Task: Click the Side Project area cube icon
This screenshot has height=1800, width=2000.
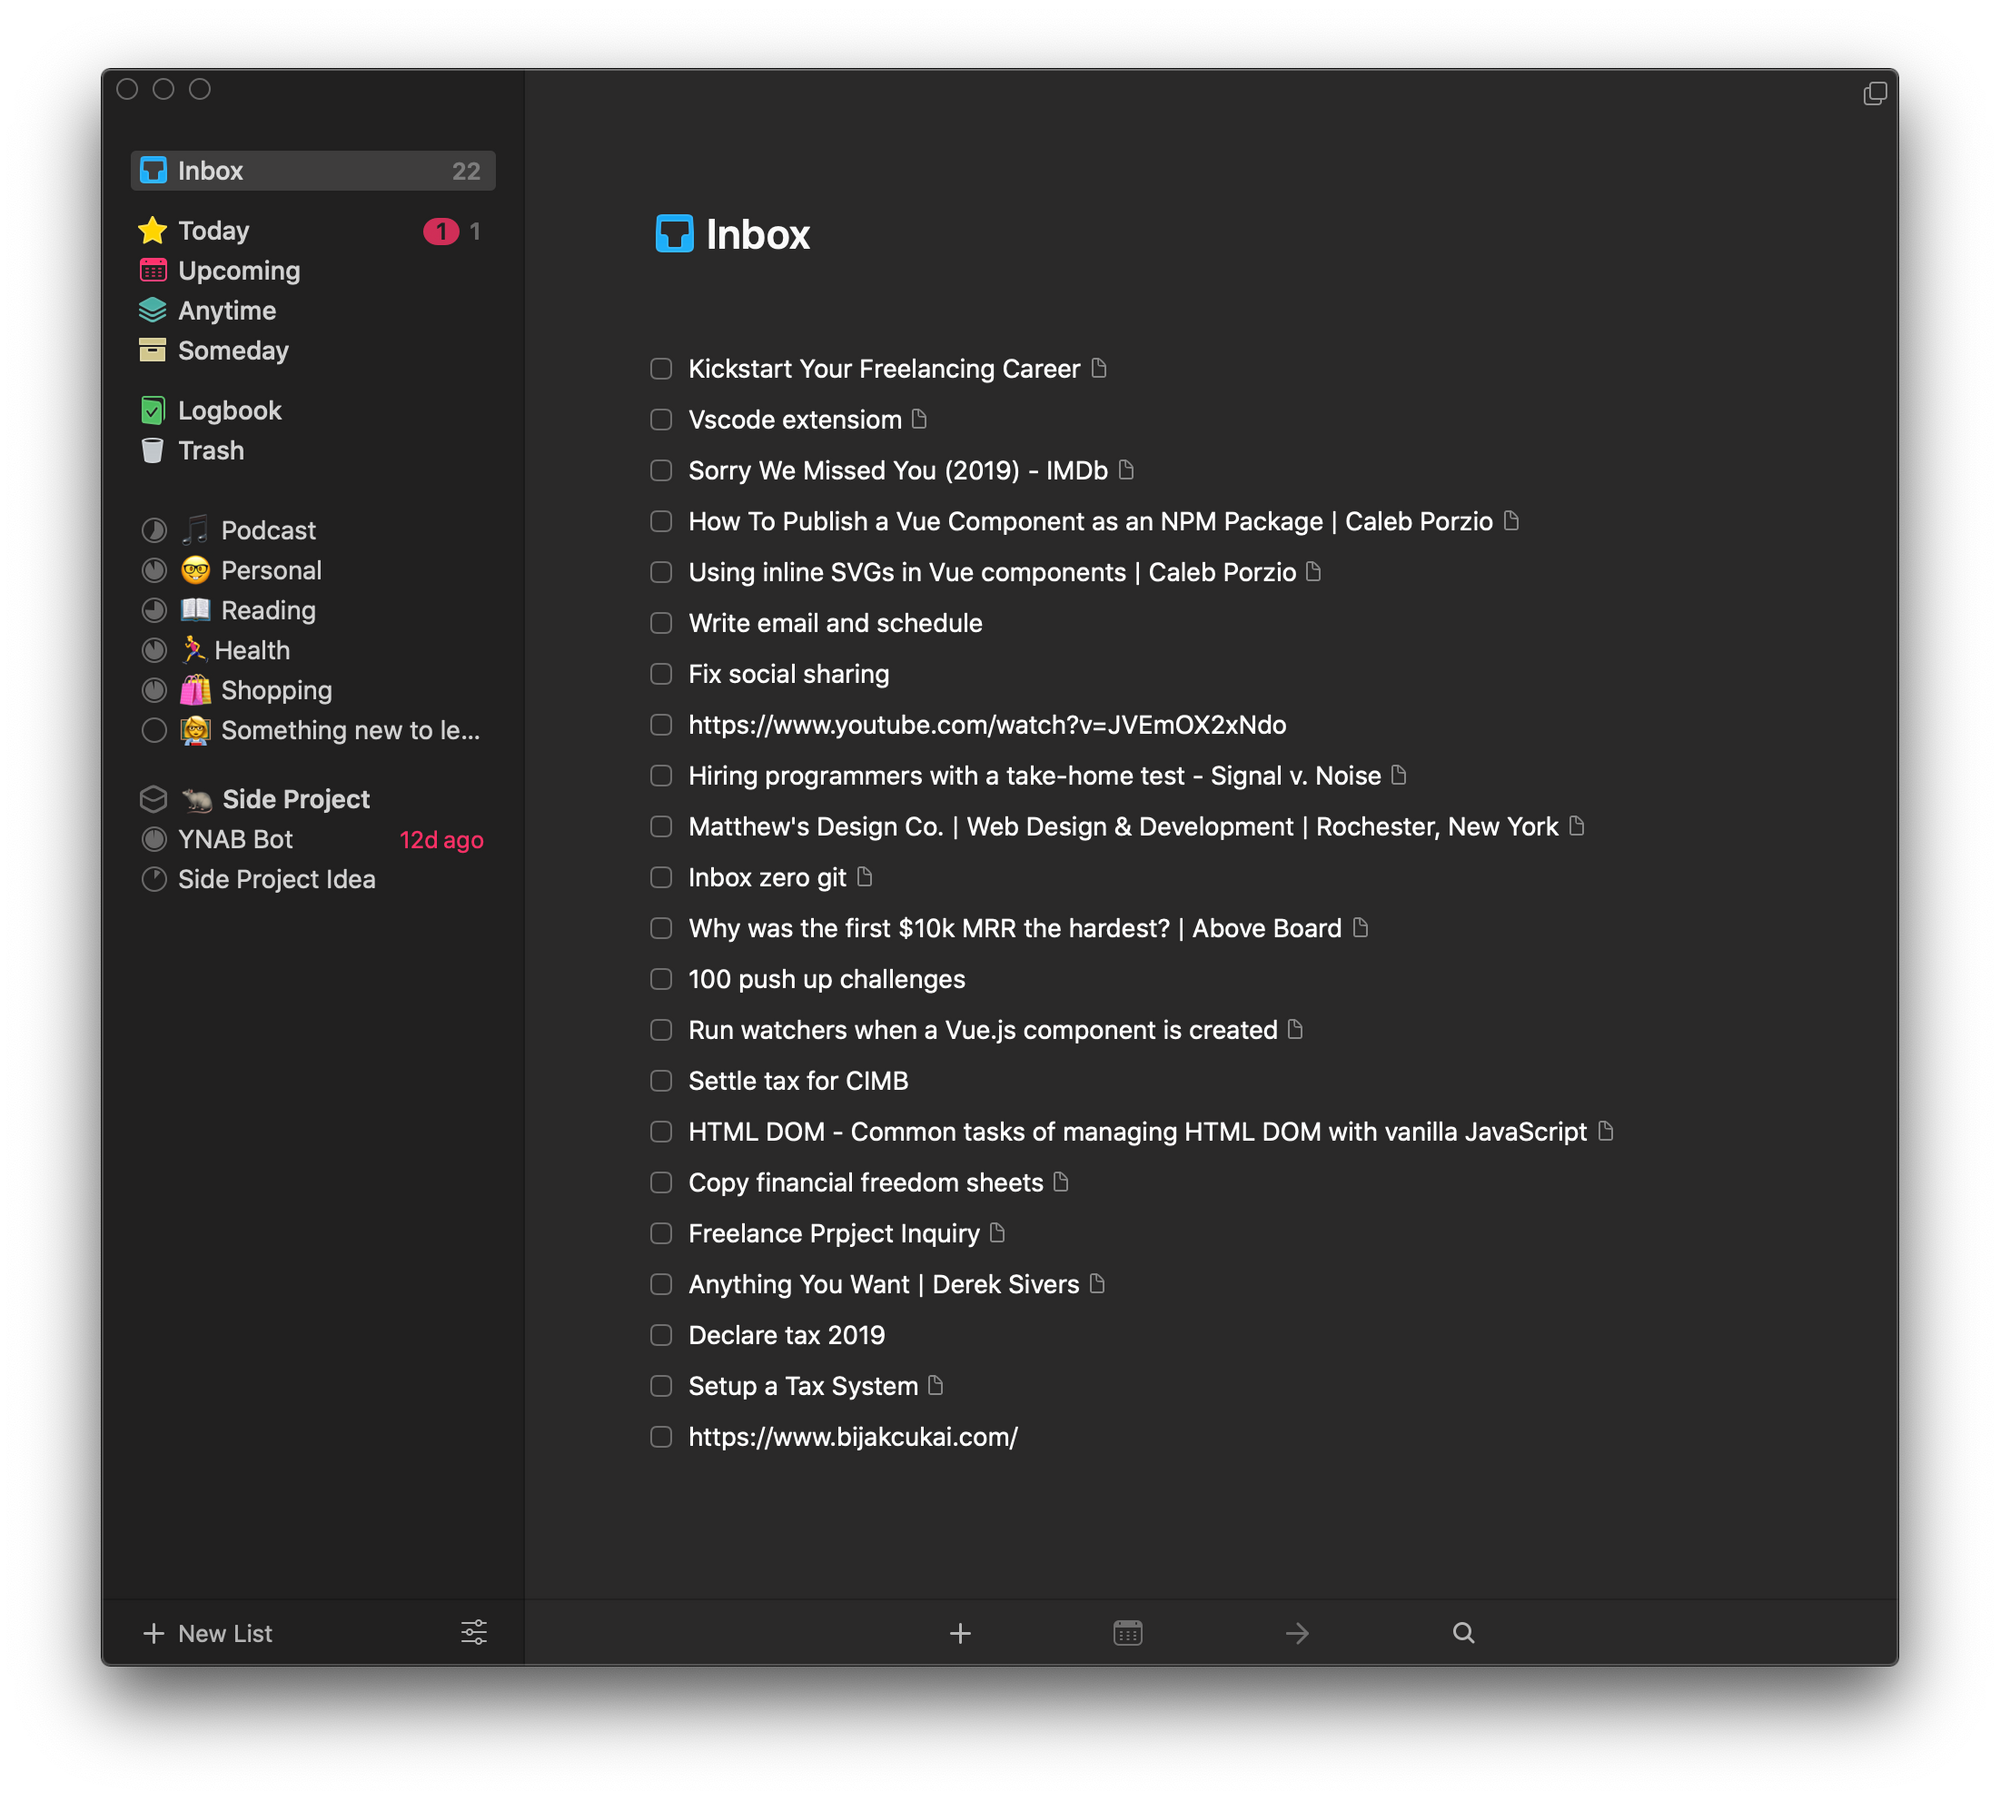Action: [153, 799]
